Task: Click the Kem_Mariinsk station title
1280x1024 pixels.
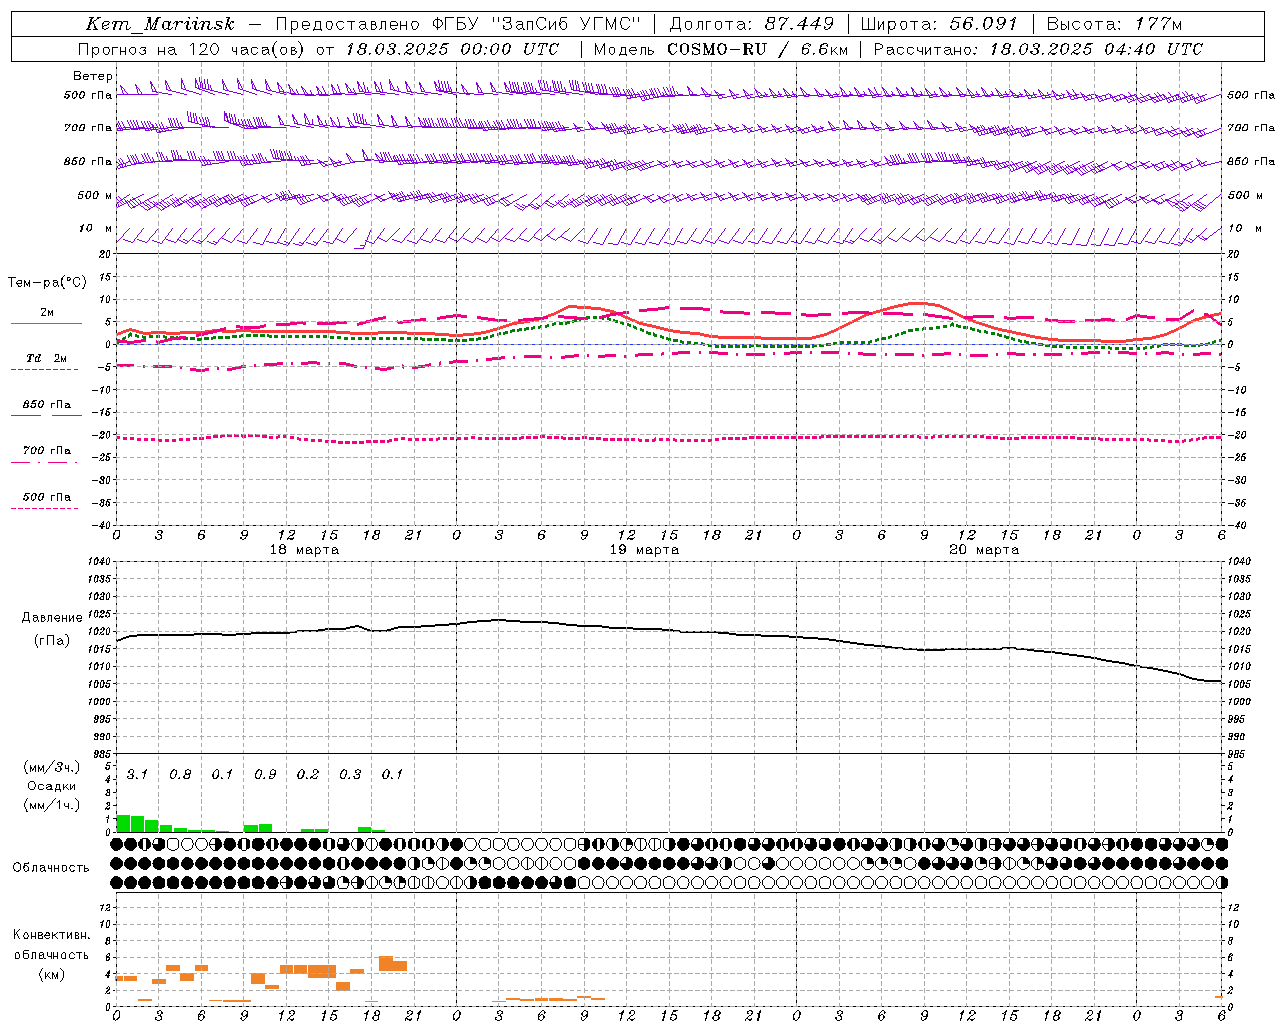Action: click(160, 24)
